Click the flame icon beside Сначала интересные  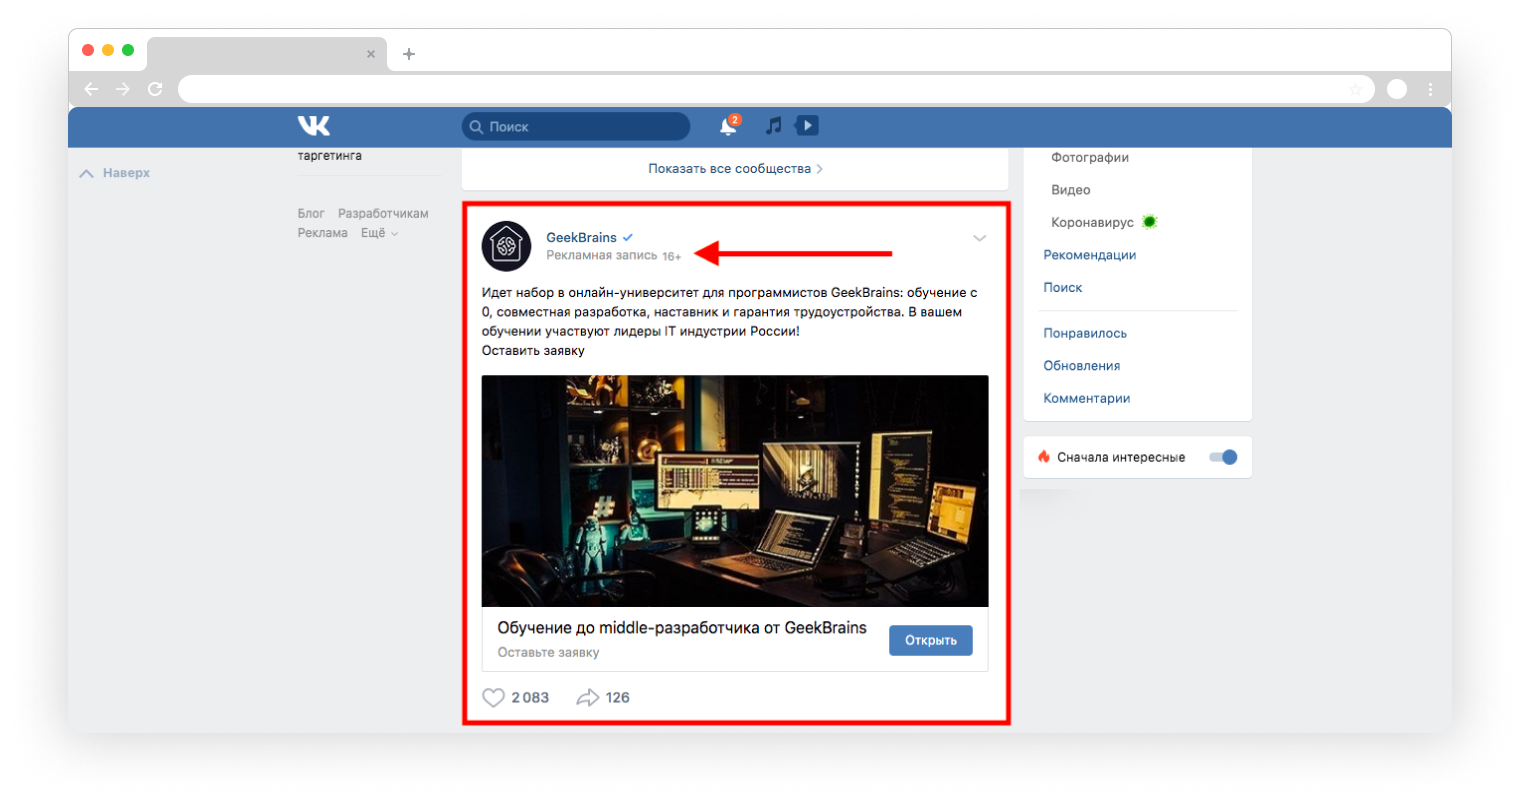click(1044, 457)
